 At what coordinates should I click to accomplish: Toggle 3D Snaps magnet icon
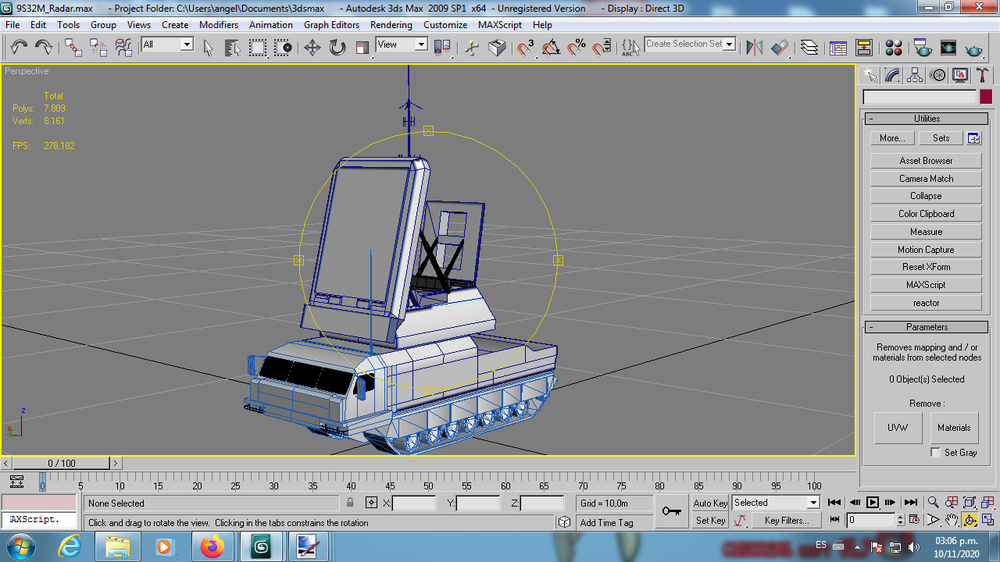point(526,48)
